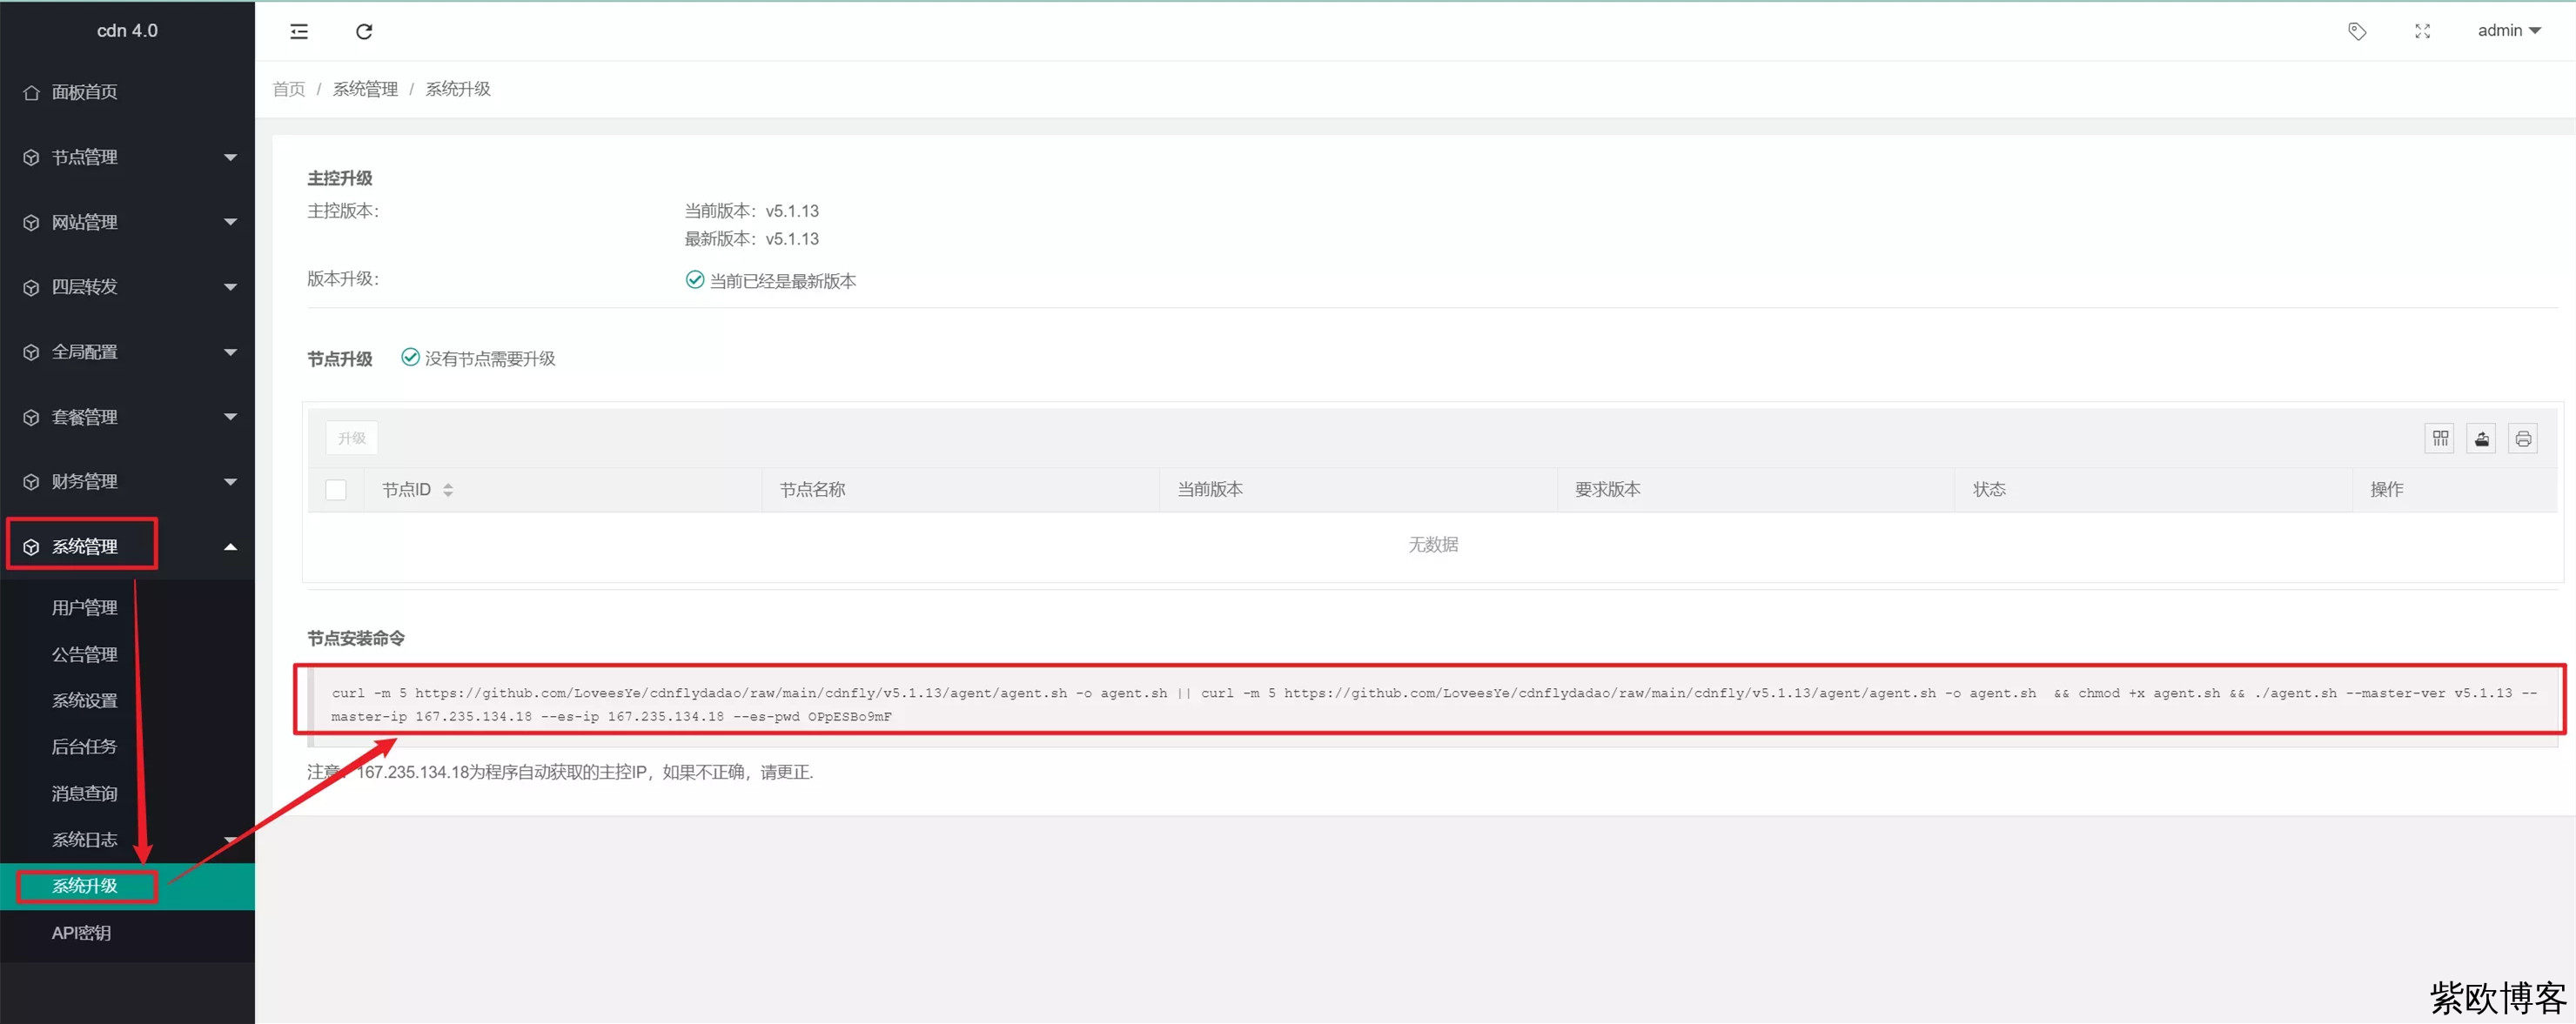
Task: Sort the table by 节点ID column
Action: click(x=447, y=490)
